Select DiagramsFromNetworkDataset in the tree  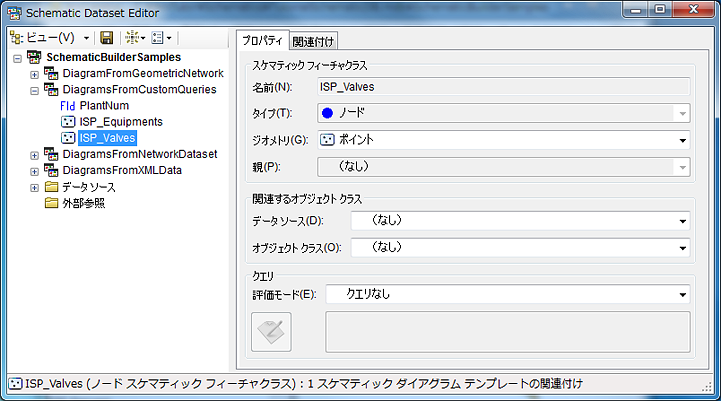pos(140,154)
